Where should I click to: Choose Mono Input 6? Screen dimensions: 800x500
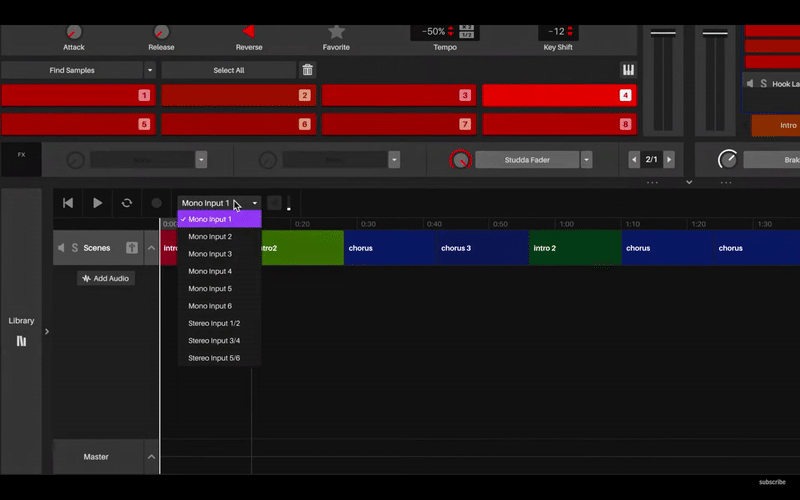click(x=219, y=306)
